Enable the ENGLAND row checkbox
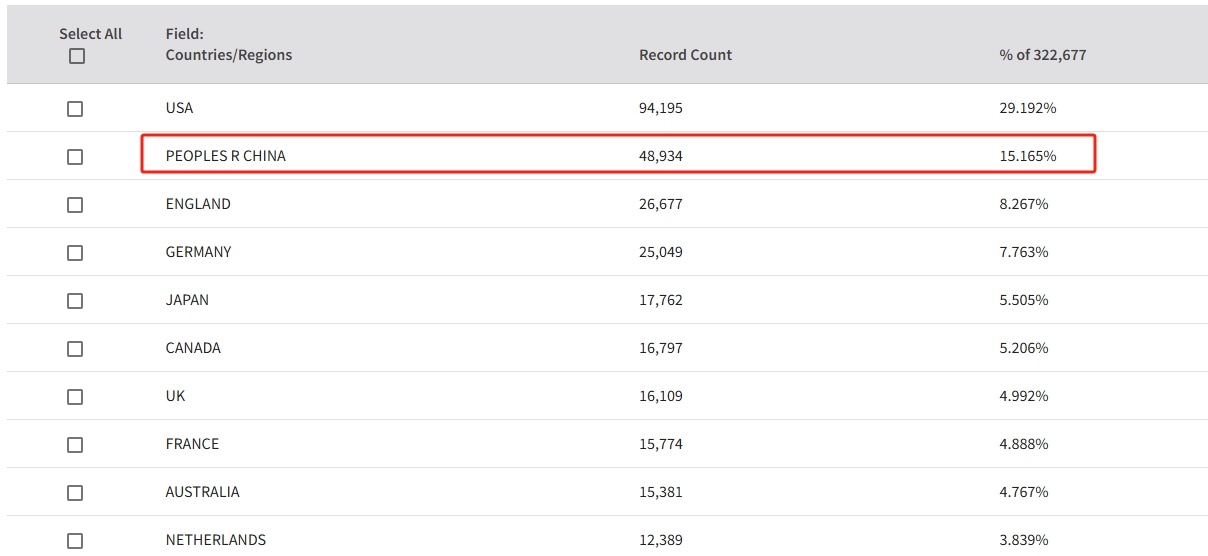 (75, 205)
